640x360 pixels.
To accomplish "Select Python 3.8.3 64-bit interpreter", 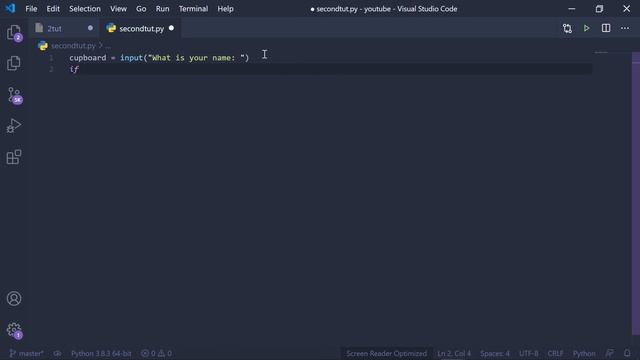I will tap(101, 353).
